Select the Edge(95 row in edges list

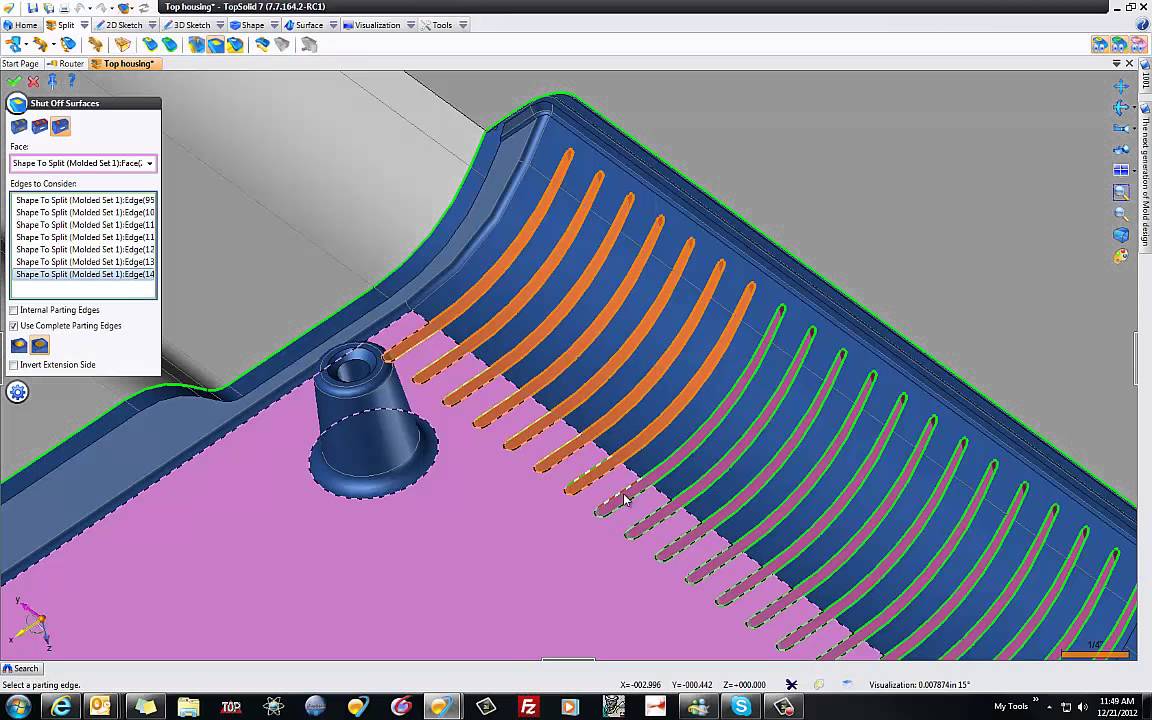click(x=83, y=201)
